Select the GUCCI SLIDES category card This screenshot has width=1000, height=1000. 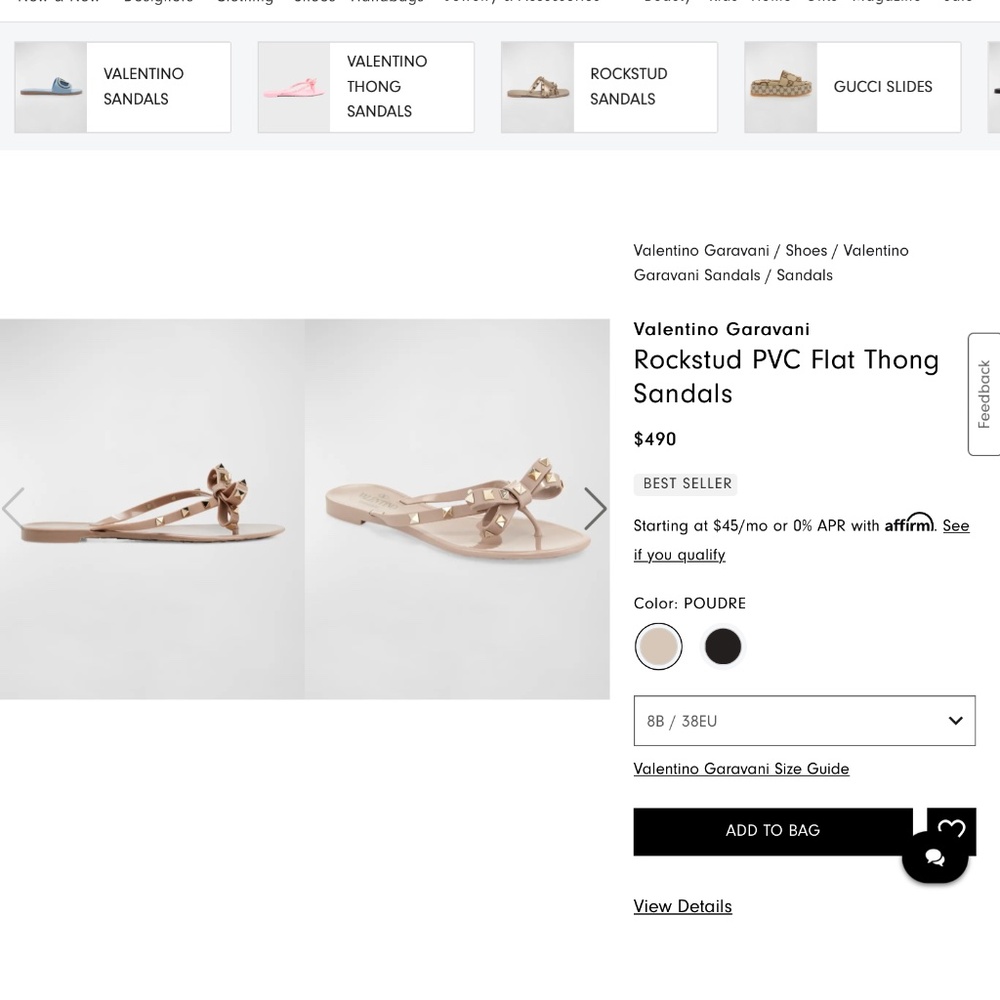(852, 87)
